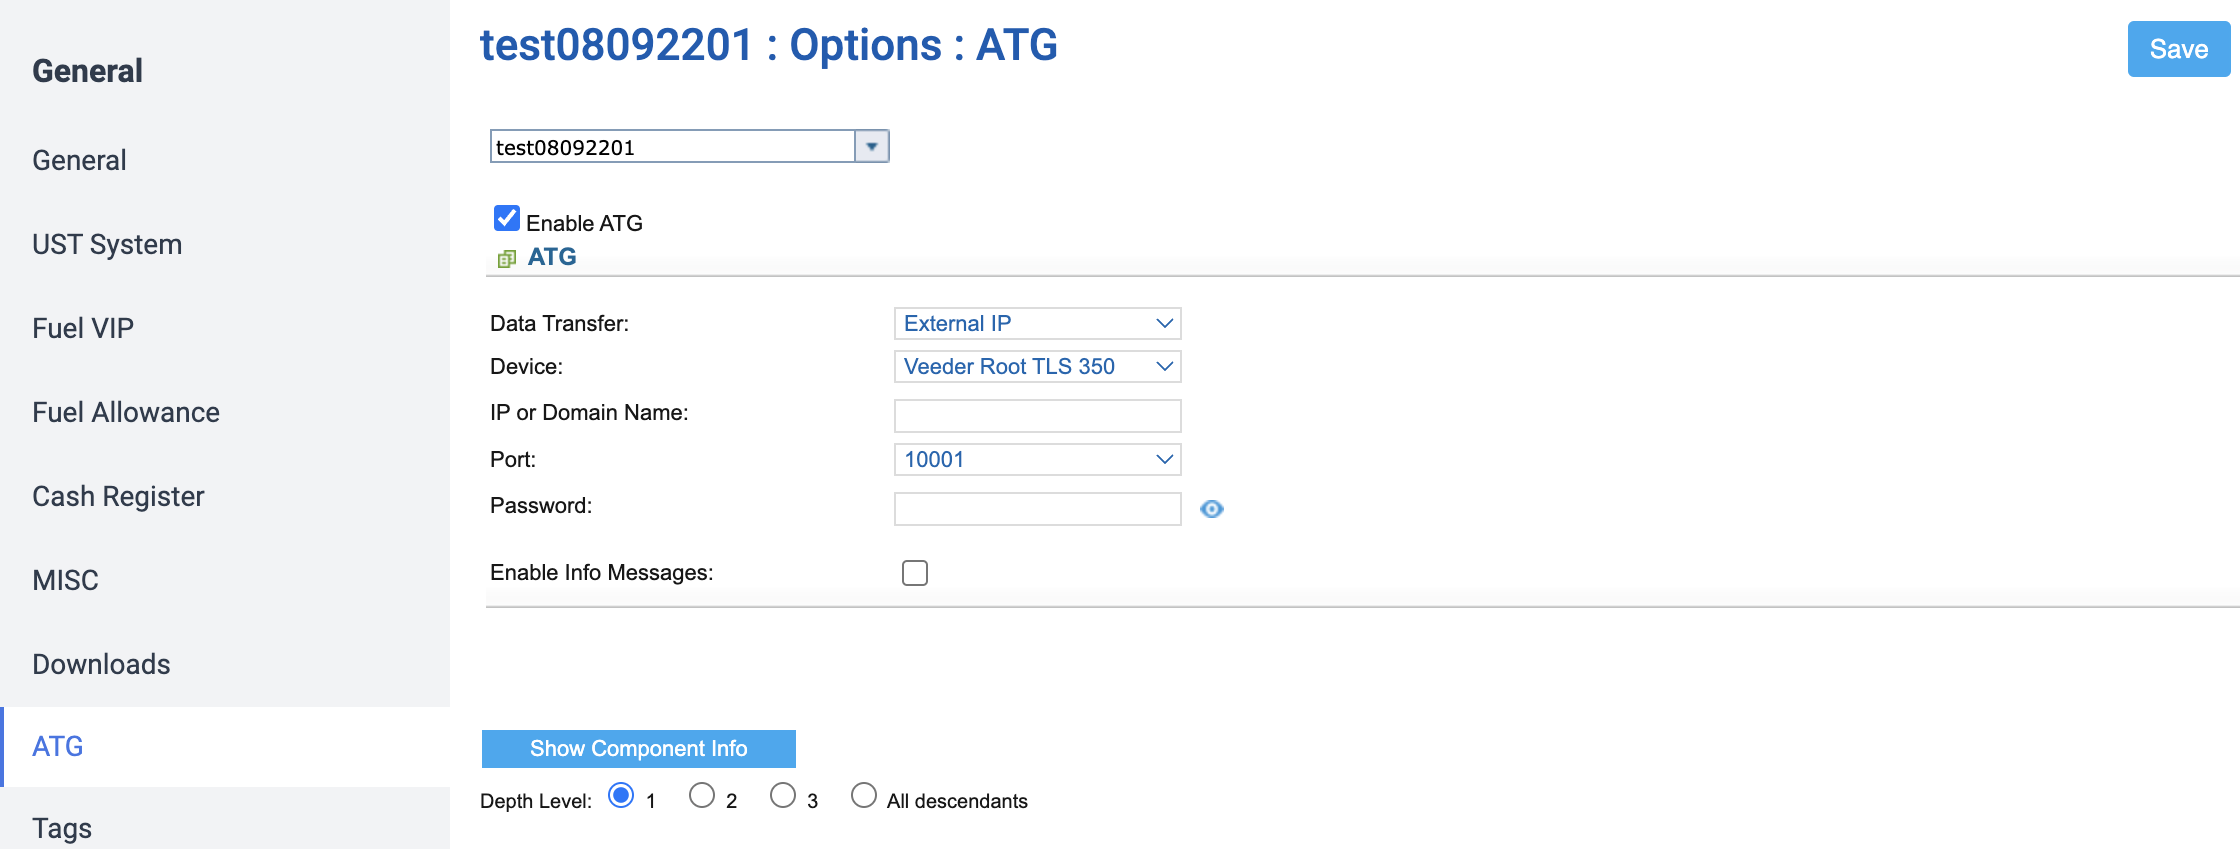Open the test08092201 combo box arrow
The width and height of the screenshot is (2240, 849).
coord(872,147)
